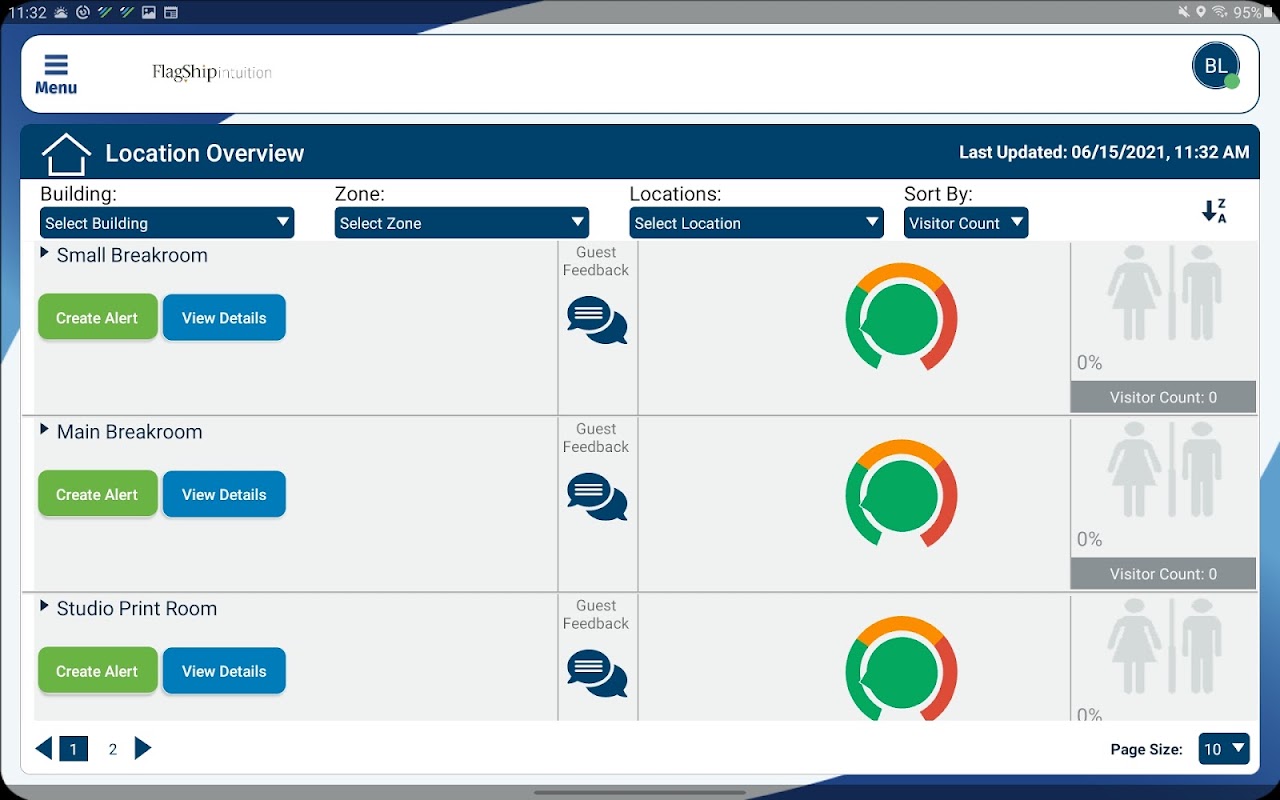The width and height of the screenshot is (1280, 800).
Task: Tap the Wi-Fi icon in status bar
Action: click(1220, 12)
